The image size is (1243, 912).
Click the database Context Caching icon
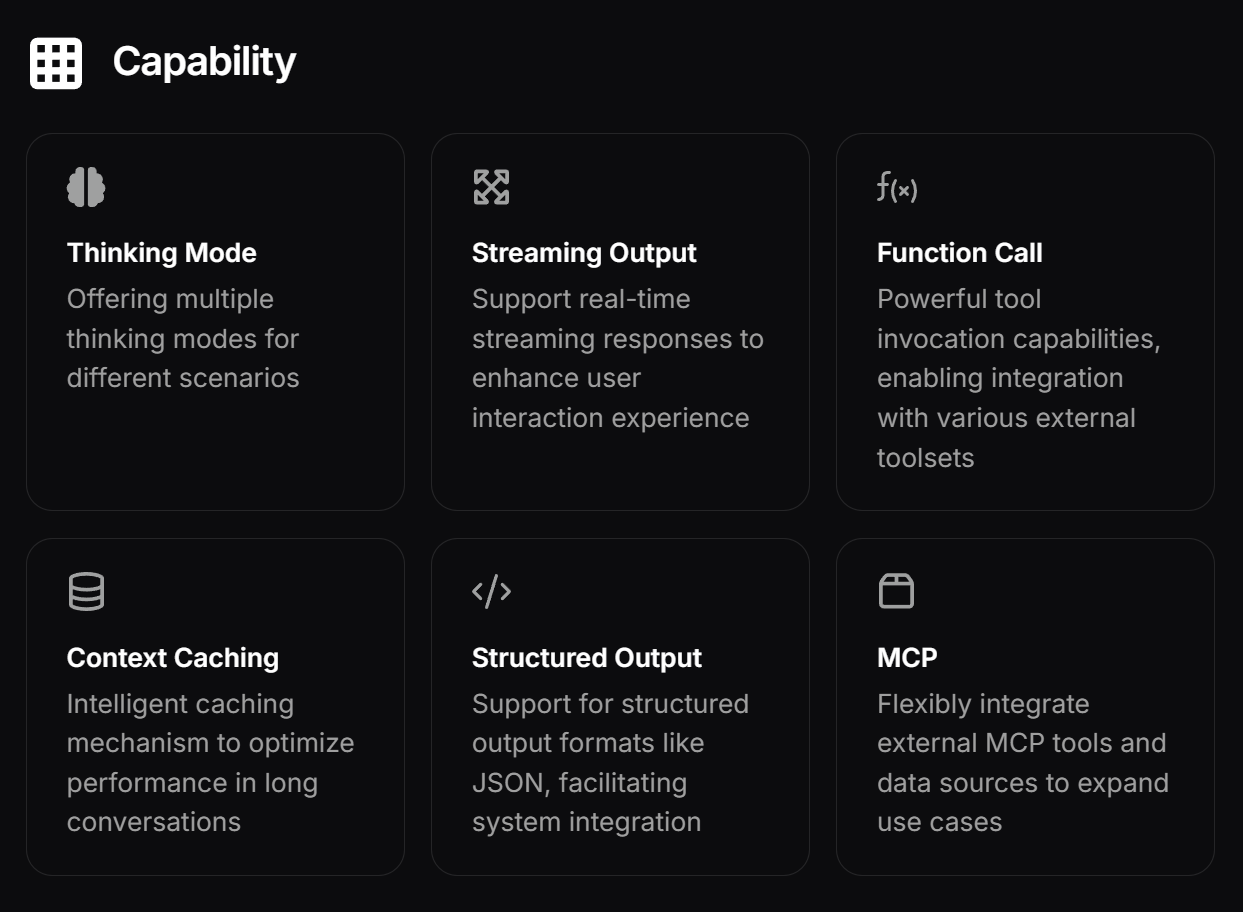coord(86,592)
